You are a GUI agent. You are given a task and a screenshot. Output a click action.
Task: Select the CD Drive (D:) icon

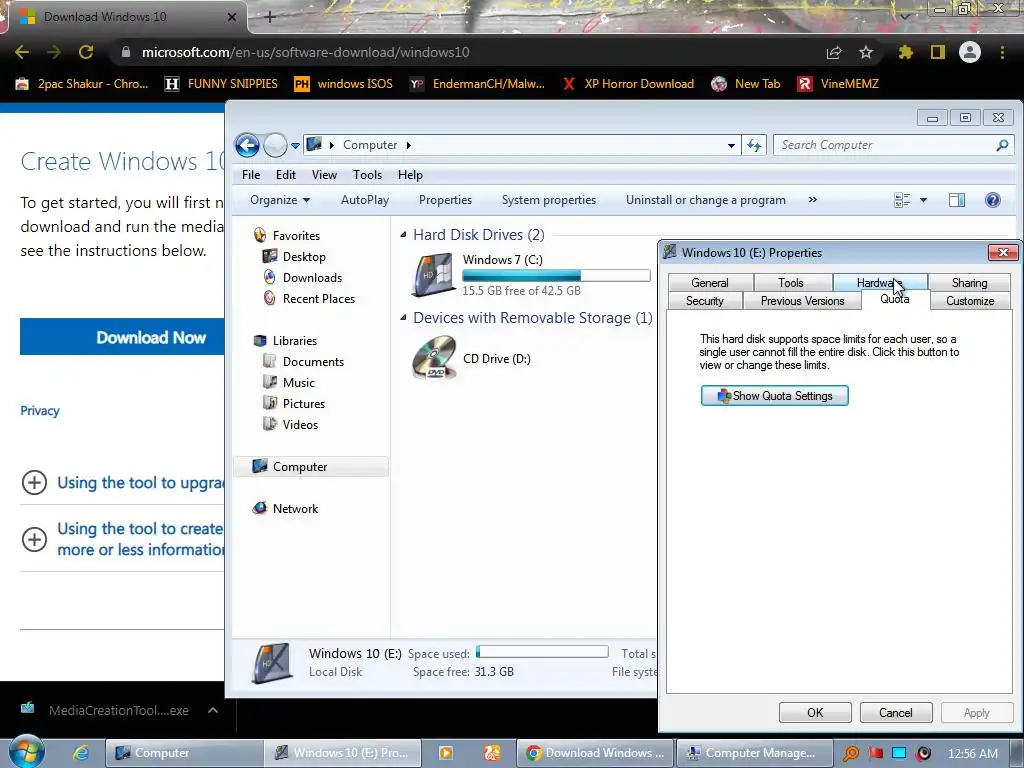434,357
